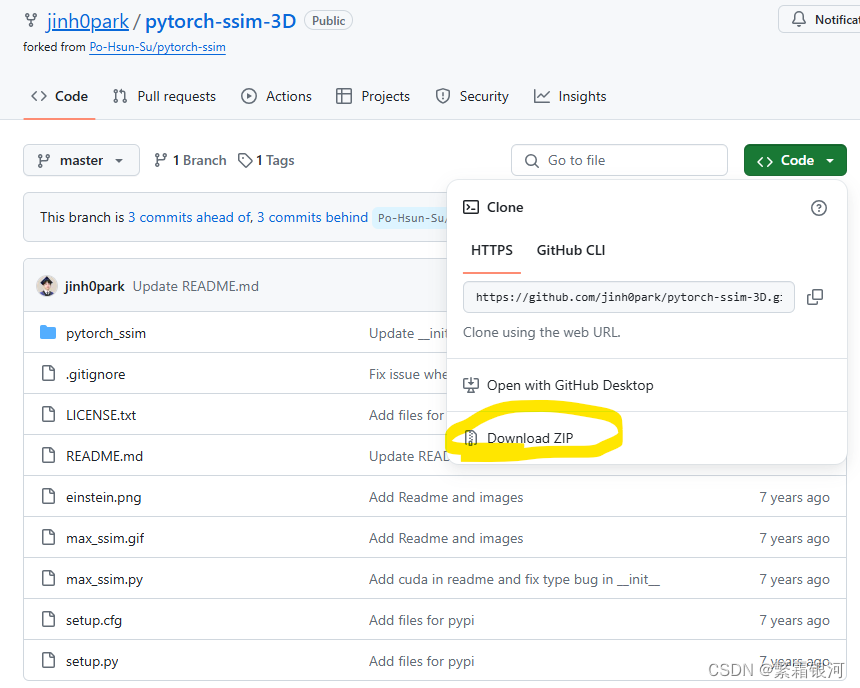This screenshot has width=860, height=688.
Task: Open the master branch dropdown
Action: pos(81,160)
